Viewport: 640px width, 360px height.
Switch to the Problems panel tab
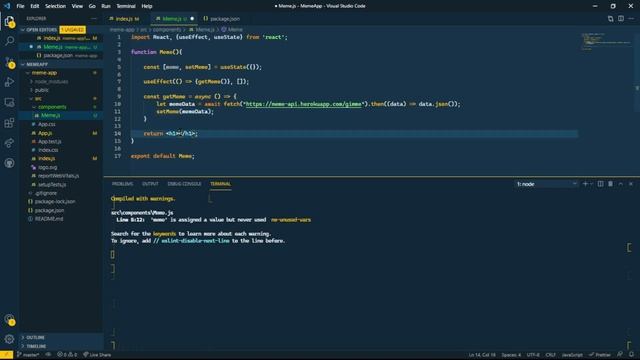click(122, 184)
